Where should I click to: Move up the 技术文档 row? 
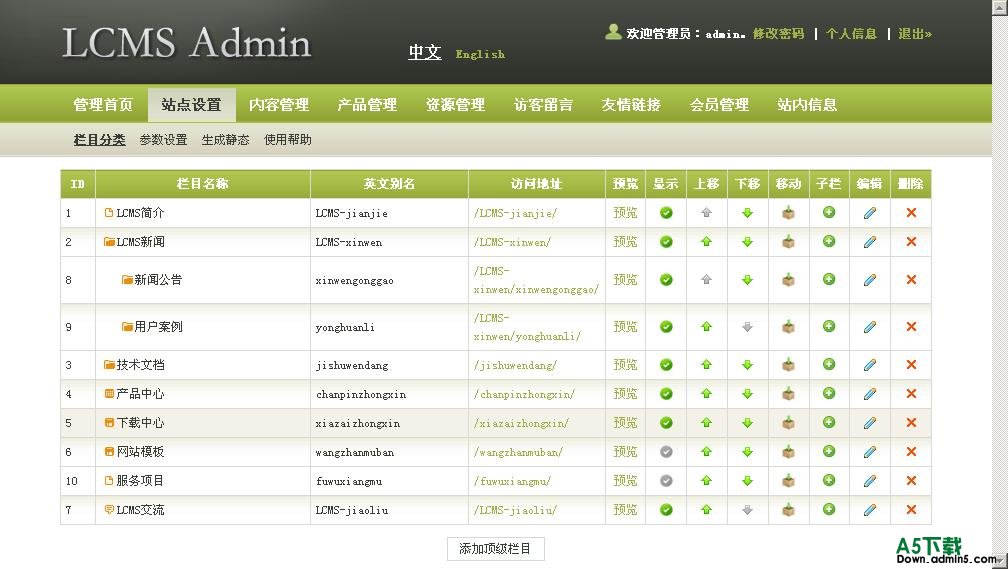tap(706, 365)
